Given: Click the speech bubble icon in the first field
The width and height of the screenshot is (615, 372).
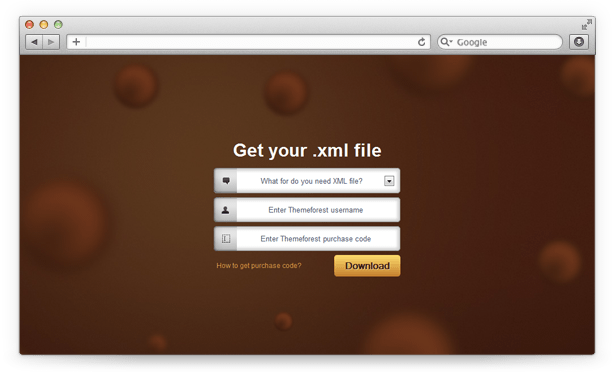Looking at the screenshot, I should (226, 181).
